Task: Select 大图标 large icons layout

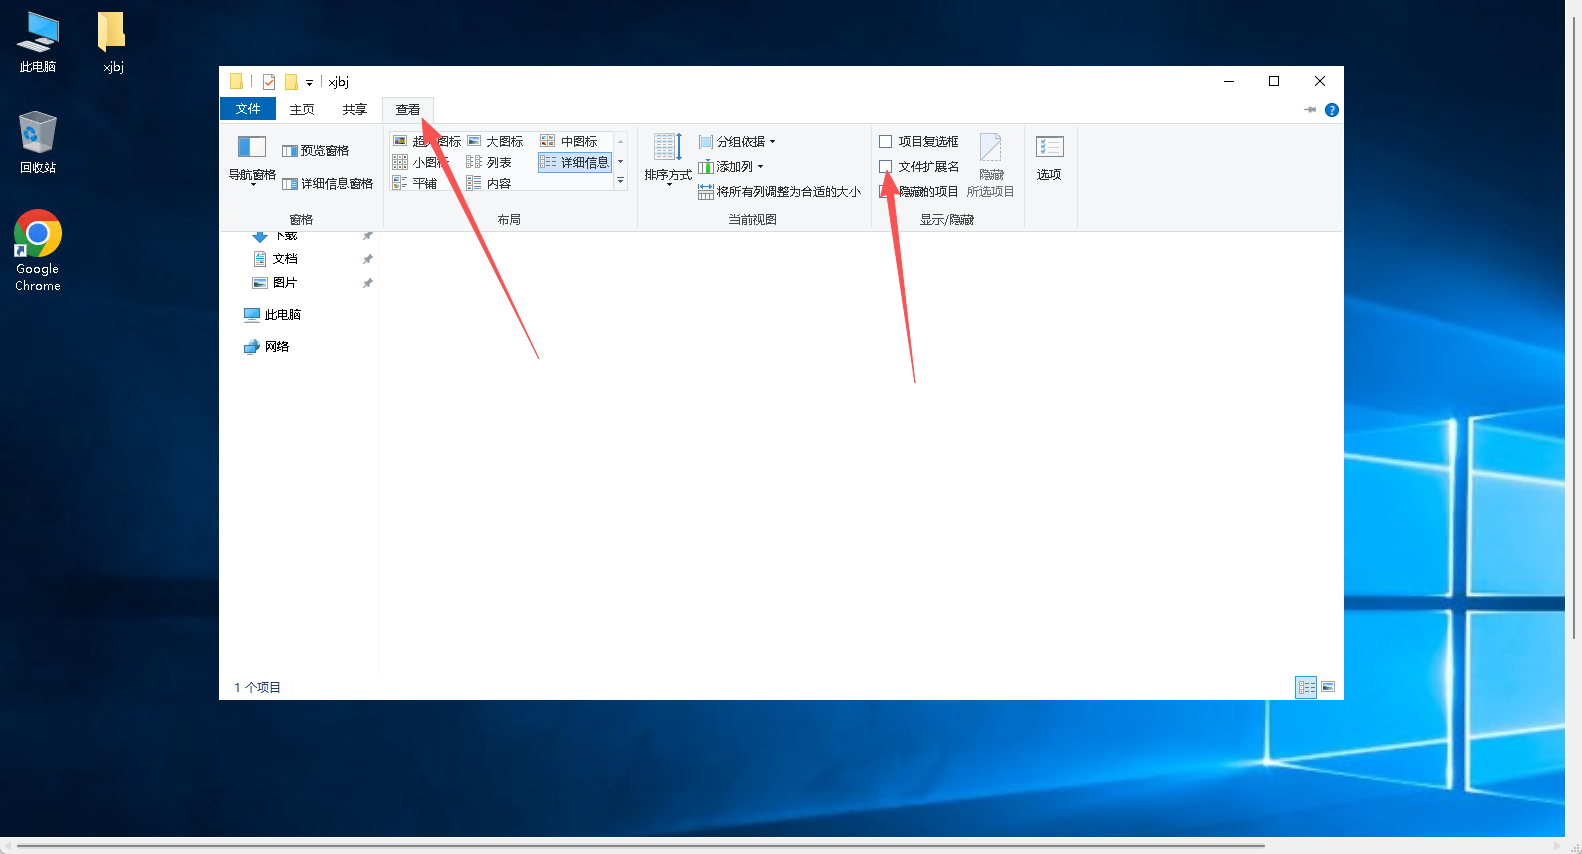Action: [496, 142]
